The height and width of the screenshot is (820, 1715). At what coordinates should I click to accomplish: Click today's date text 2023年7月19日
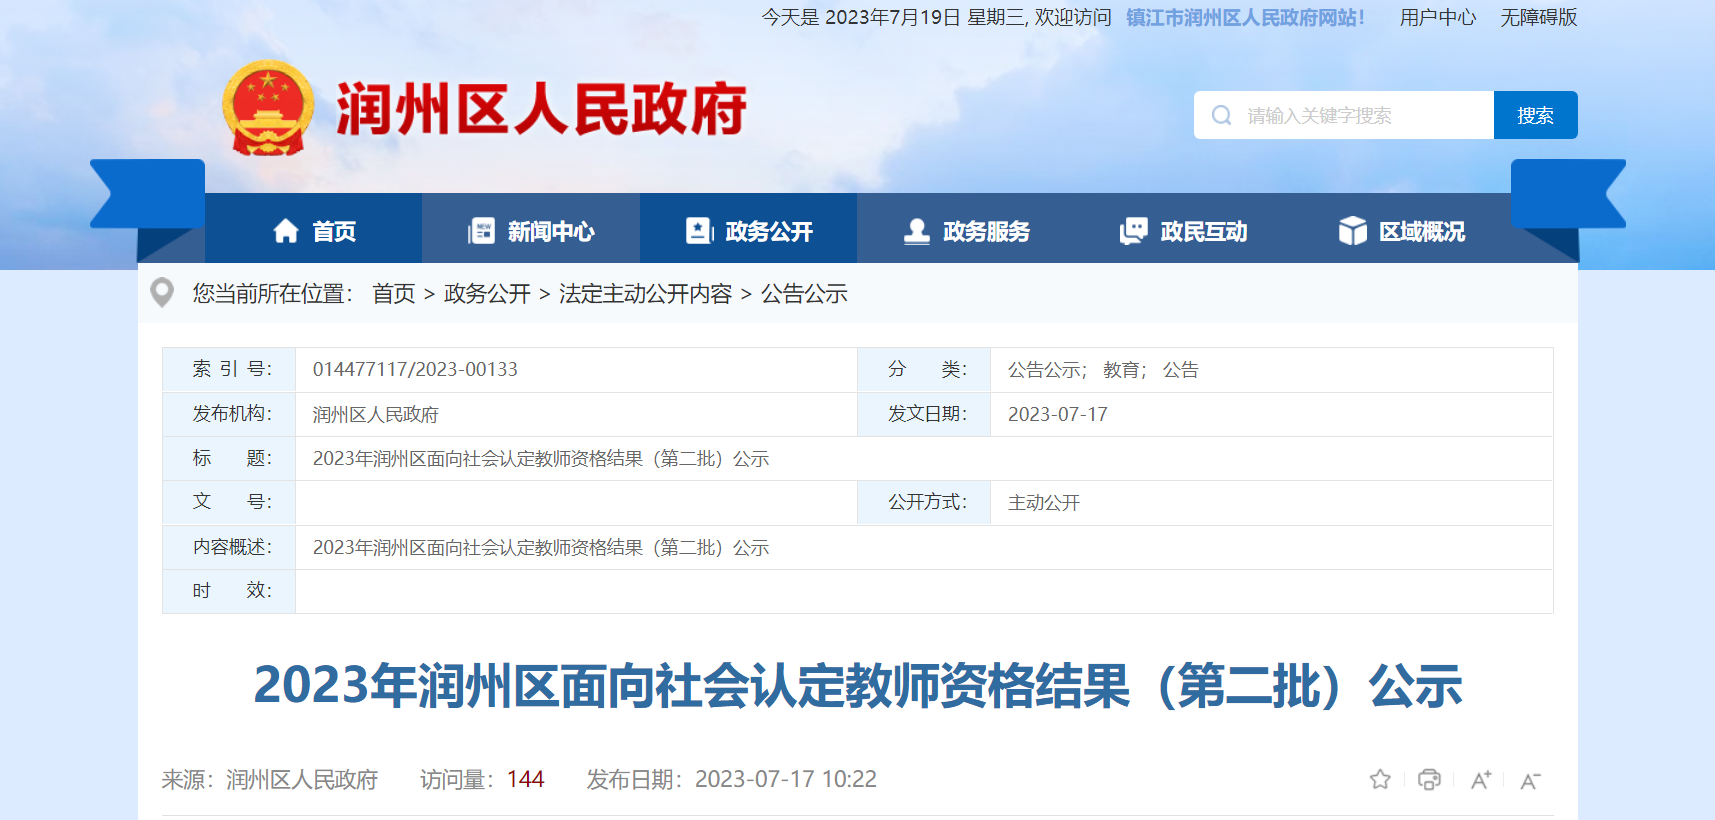(x=892, y=17)
